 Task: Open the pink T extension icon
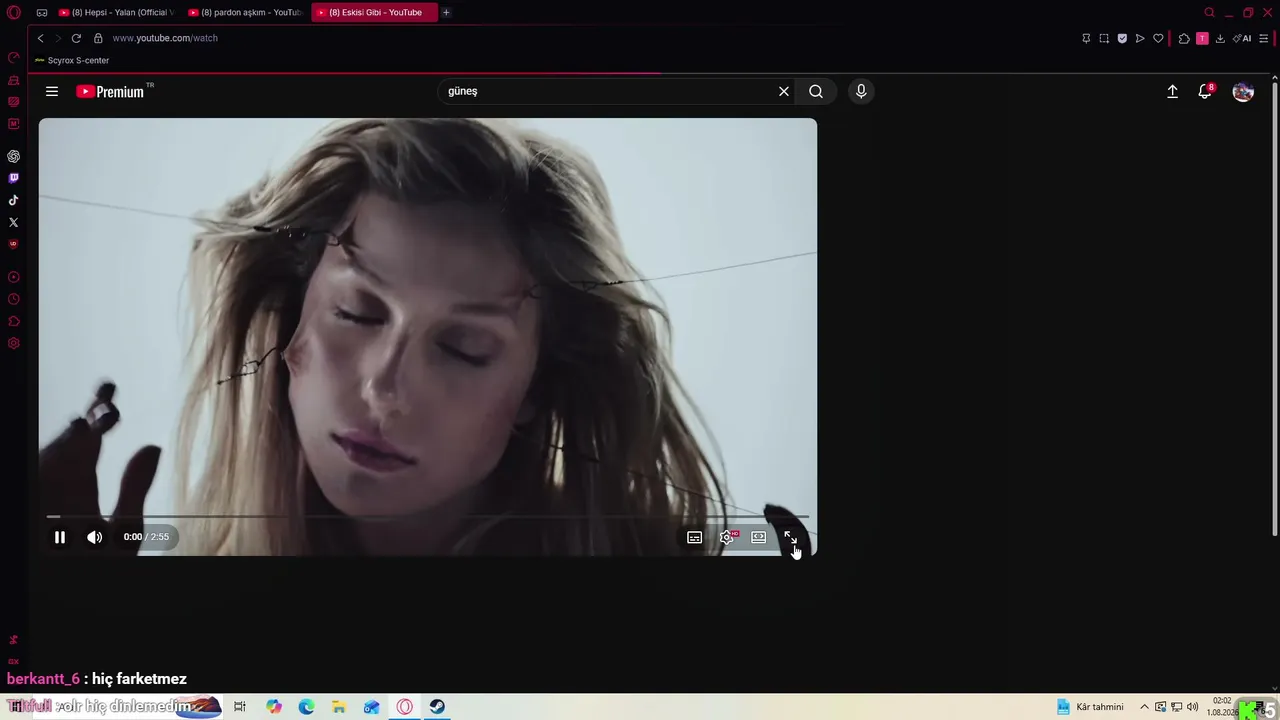tap(1202, 38)
